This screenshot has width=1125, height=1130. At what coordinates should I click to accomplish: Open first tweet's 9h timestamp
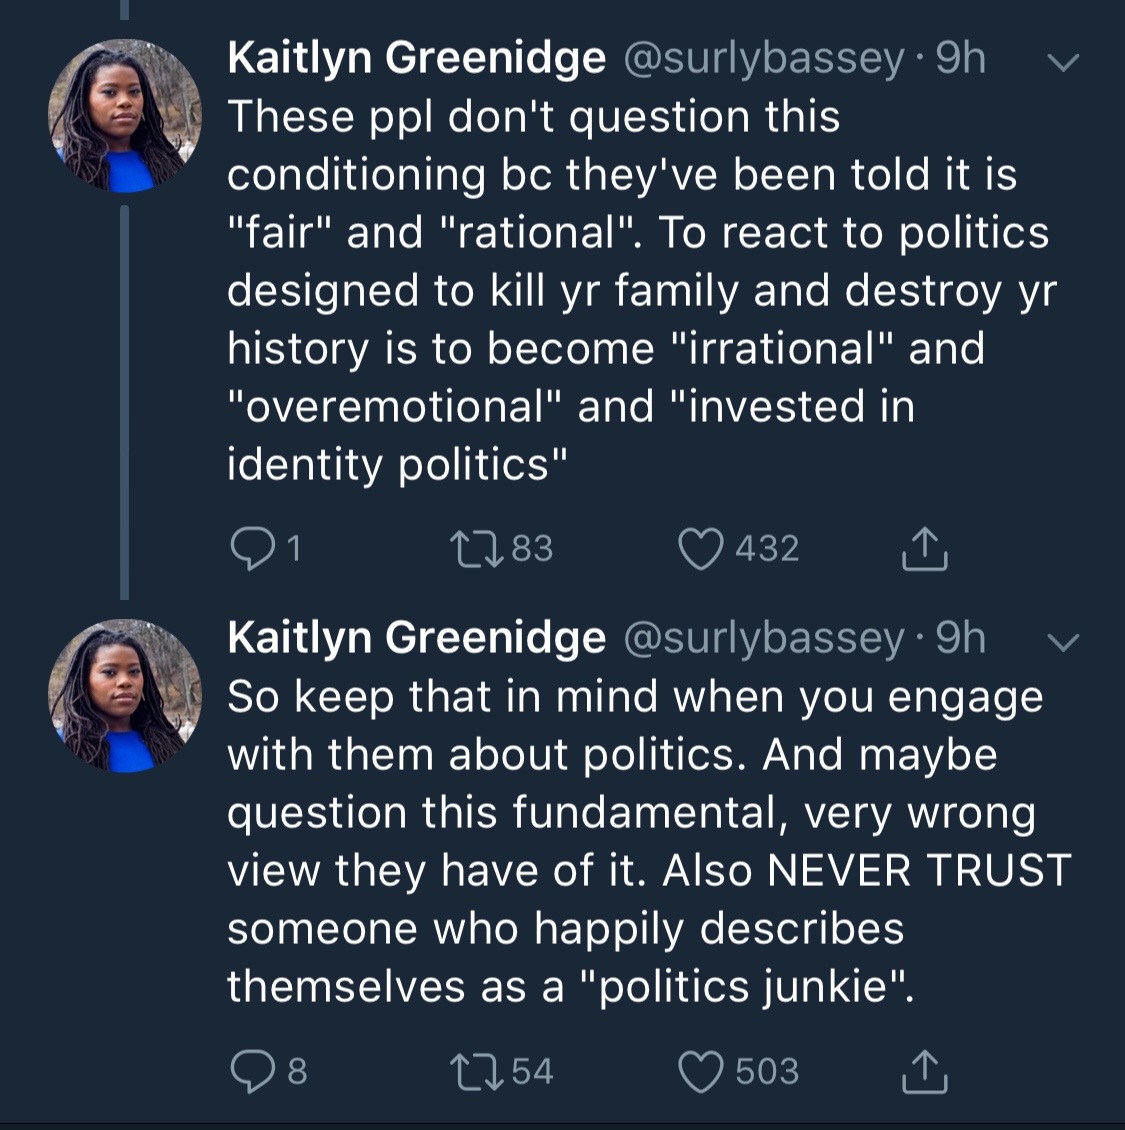coord(961,58)
